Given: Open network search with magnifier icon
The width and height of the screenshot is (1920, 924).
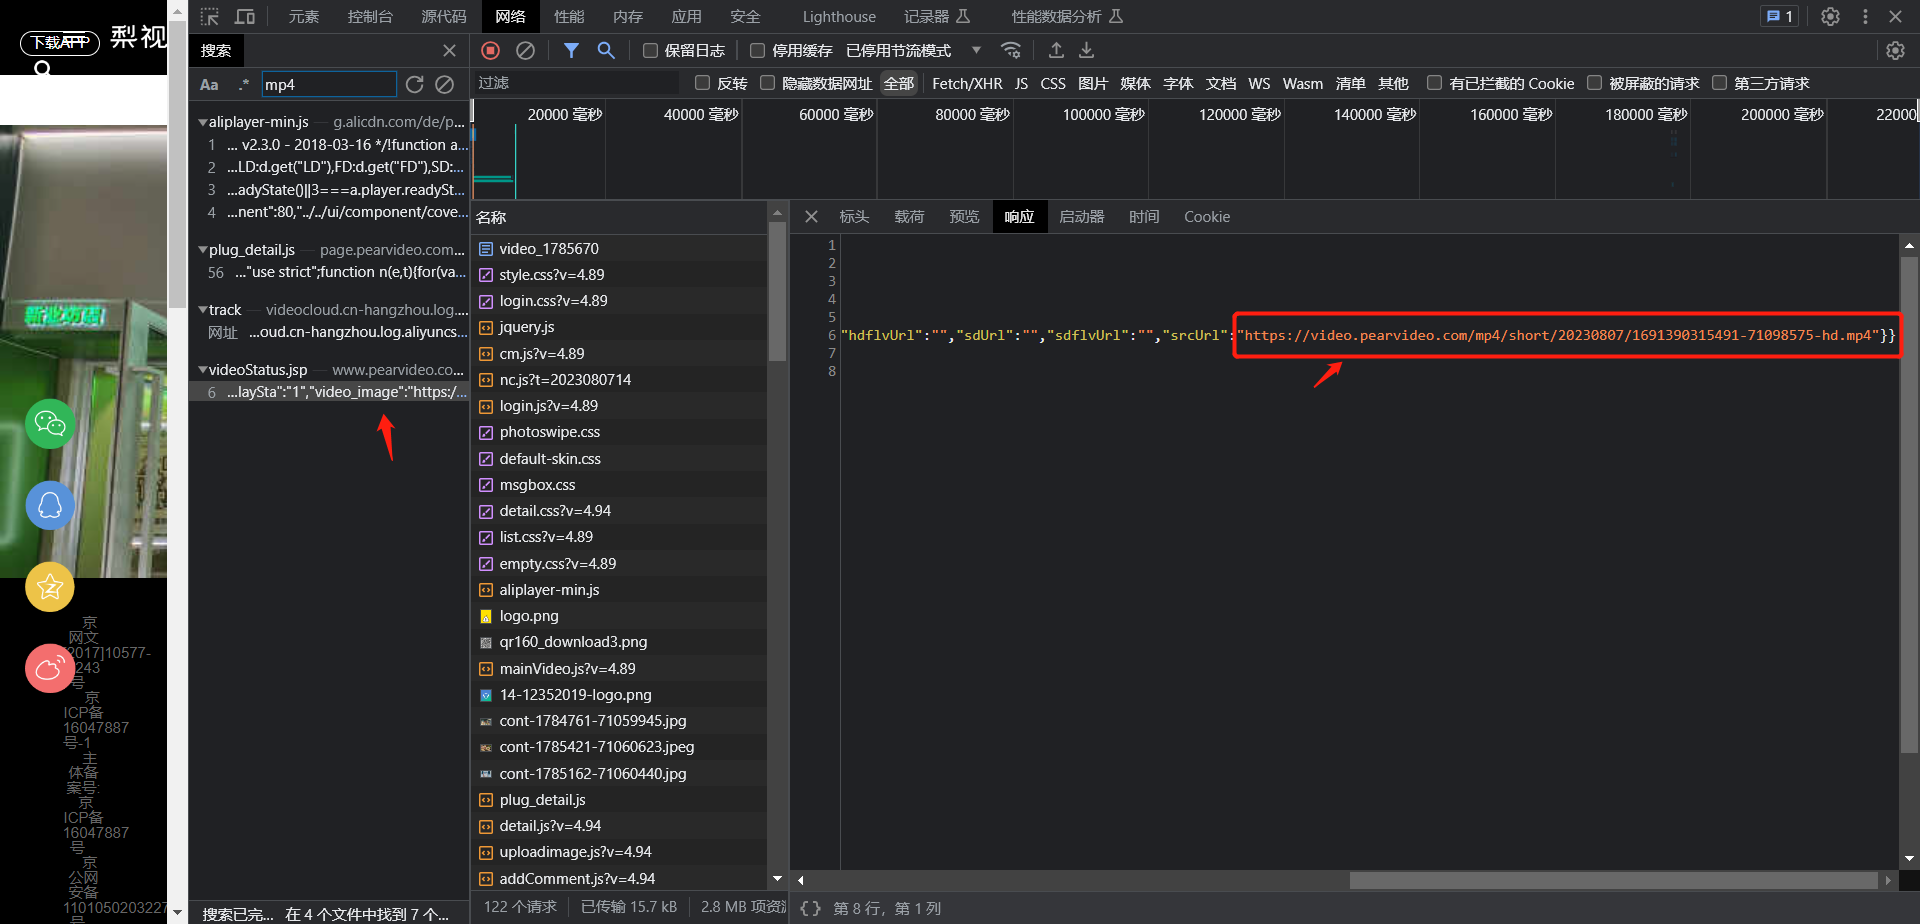Looking at the screenshot, I should point(605,50).
